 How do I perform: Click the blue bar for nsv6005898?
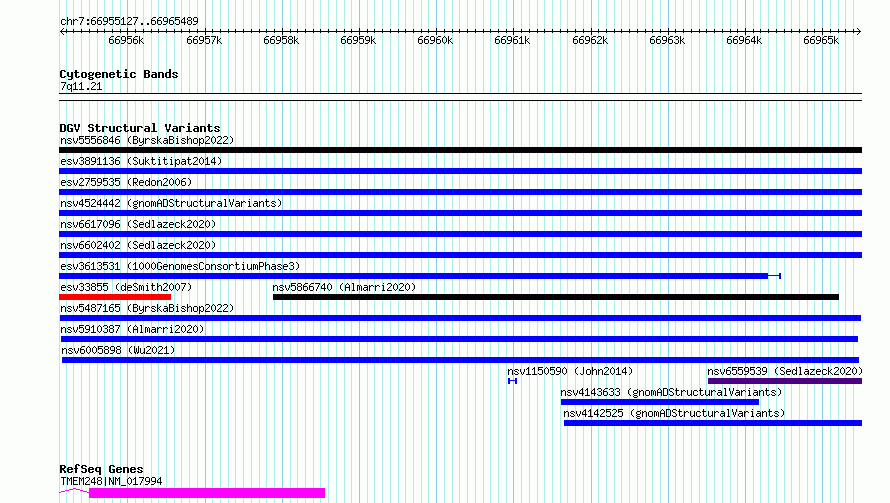tap(460, 360)
